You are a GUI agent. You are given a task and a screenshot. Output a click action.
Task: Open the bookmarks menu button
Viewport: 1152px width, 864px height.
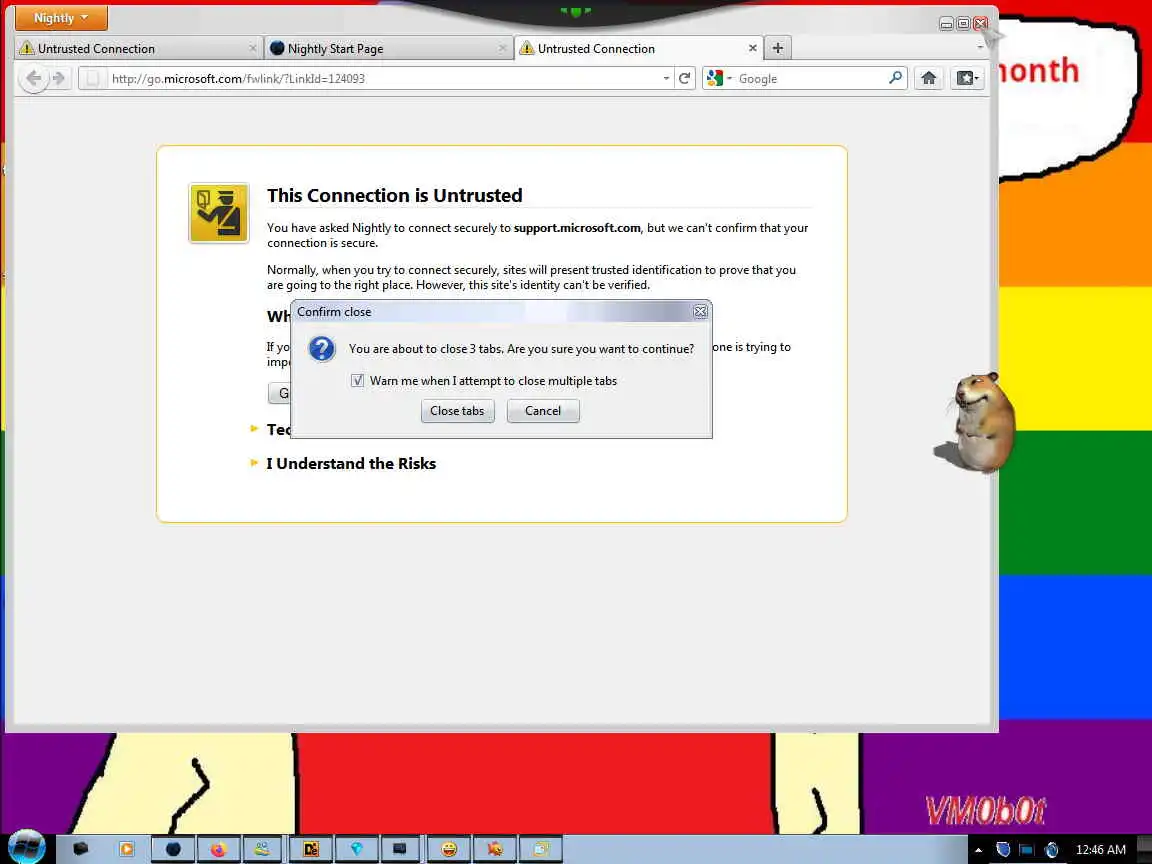point(967,78)
